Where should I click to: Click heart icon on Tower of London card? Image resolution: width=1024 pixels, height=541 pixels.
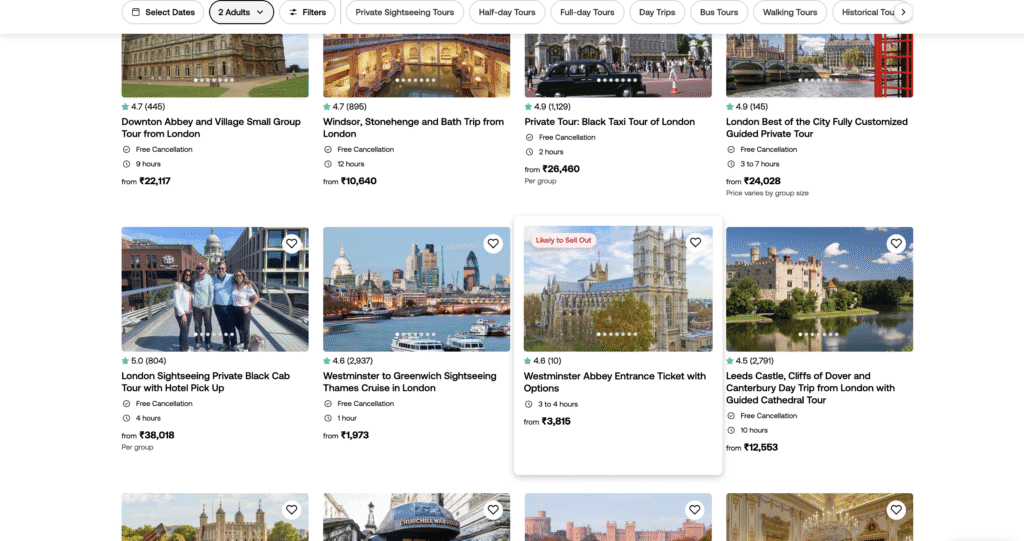(291, 509)
